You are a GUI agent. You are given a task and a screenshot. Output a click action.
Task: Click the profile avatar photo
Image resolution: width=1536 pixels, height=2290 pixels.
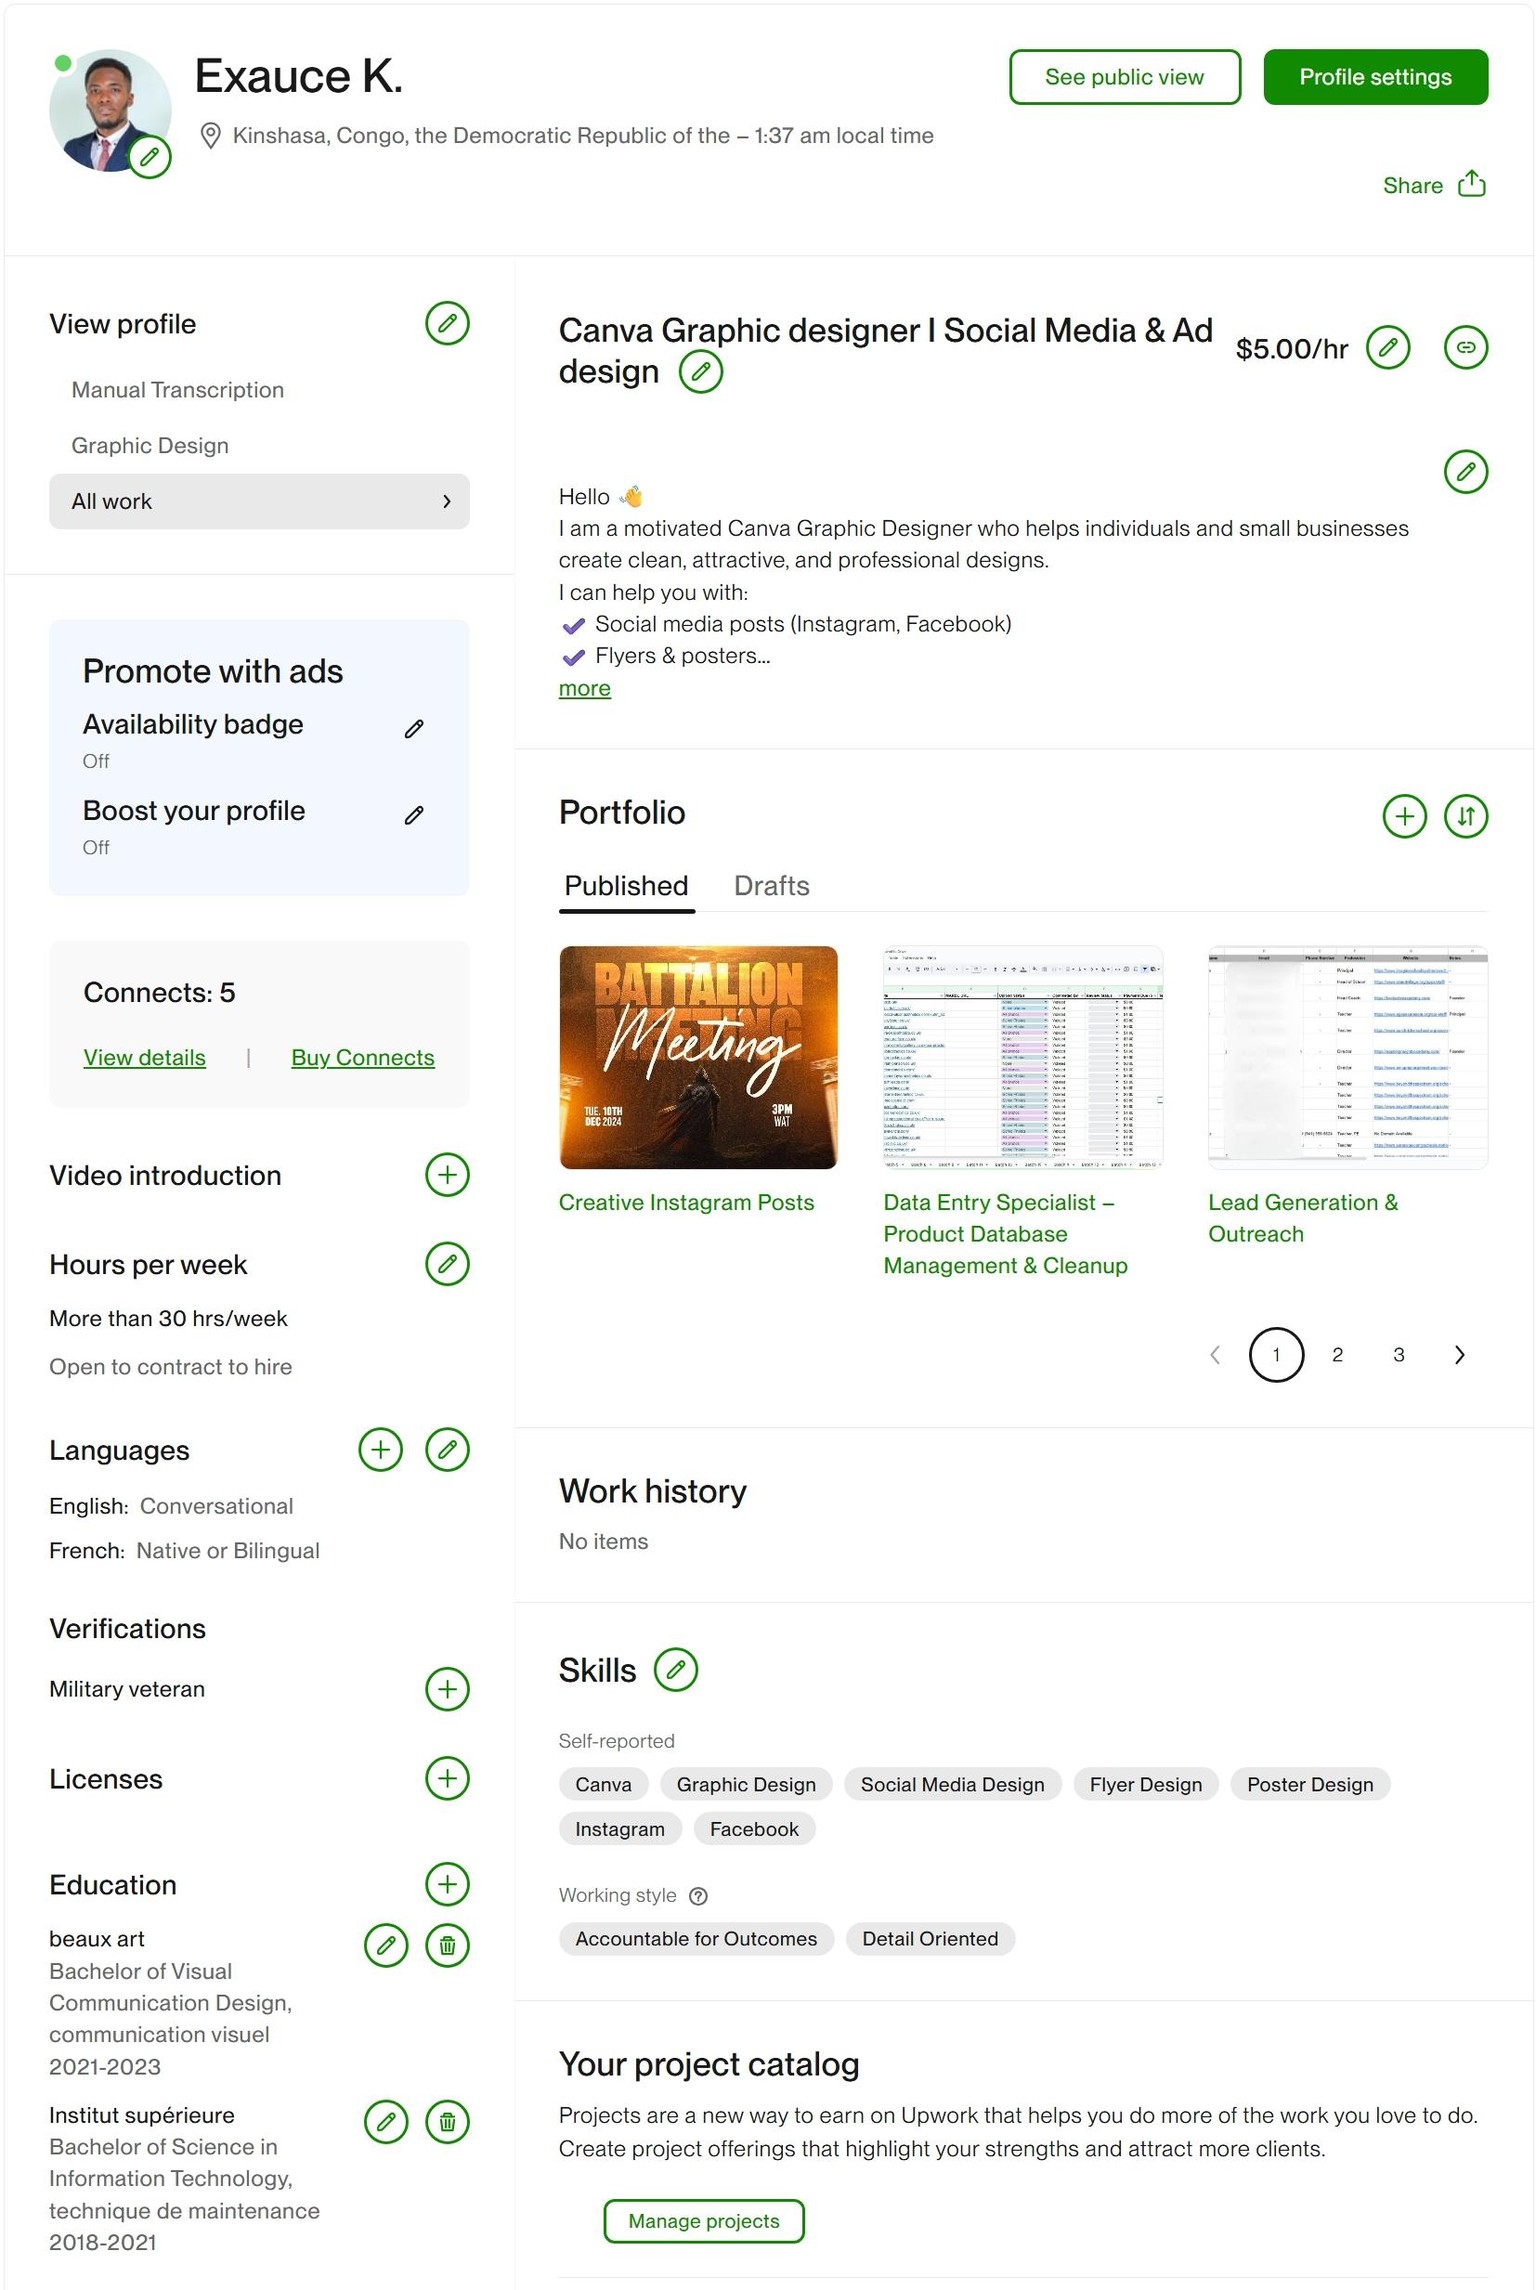pos(108,108)
